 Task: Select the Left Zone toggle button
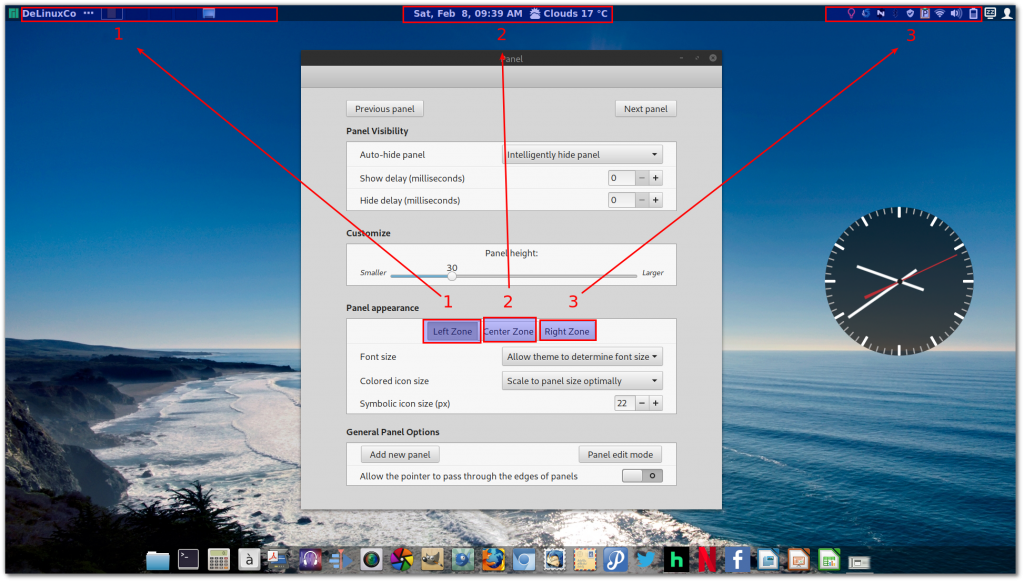(x=452, y=331)
